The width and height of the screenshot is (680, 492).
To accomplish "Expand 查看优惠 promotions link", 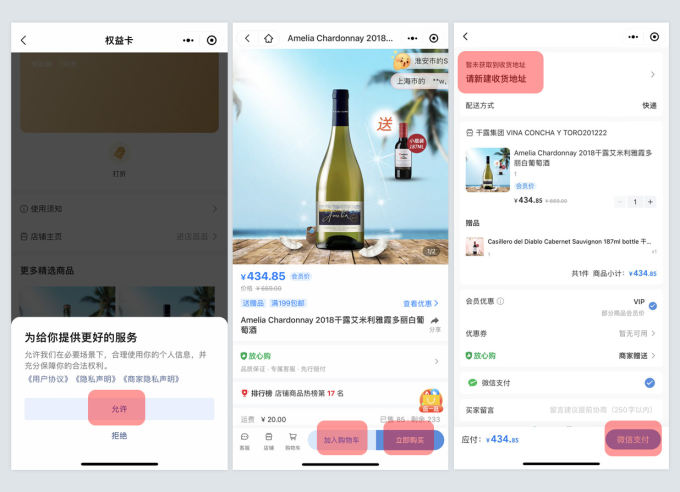I will 420,303.
